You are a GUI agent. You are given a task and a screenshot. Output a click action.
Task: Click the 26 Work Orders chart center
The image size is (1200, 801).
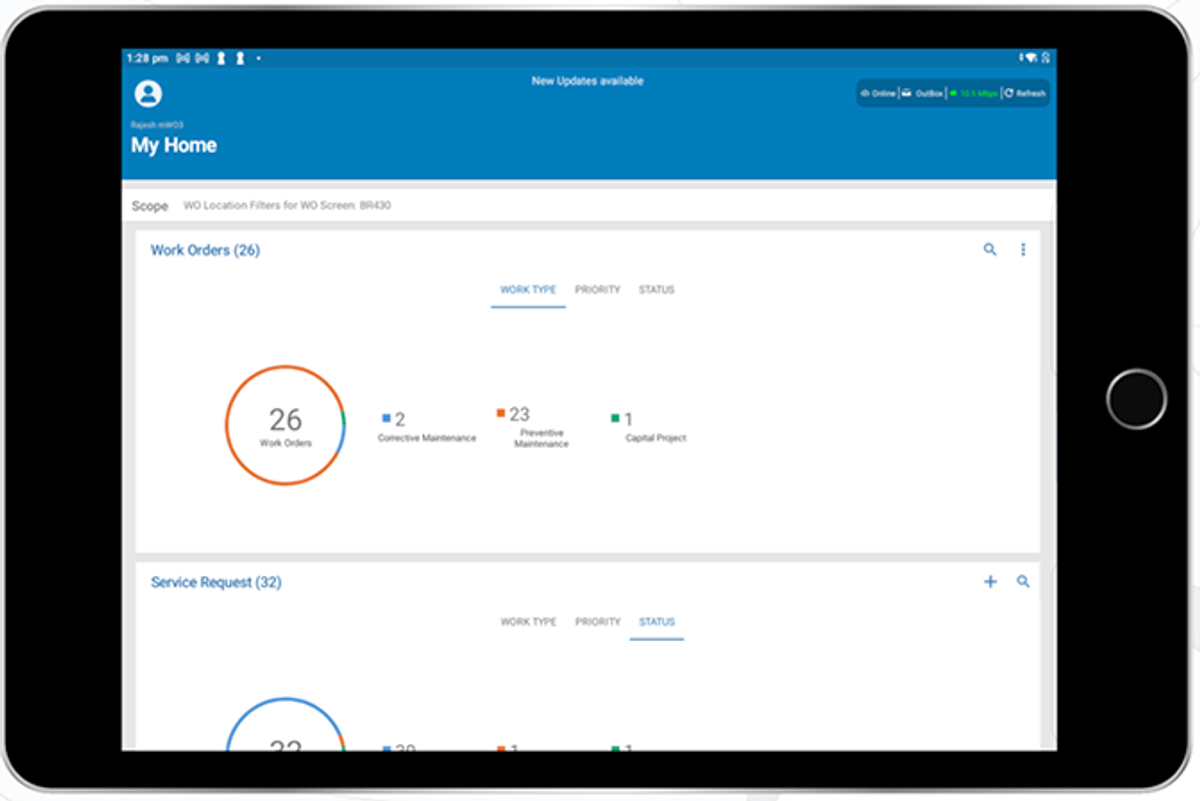coord(285,425)
